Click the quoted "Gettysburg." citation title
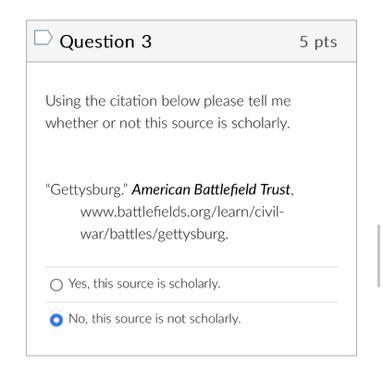This screenshot has height=384, width=383. coord(86,190)
